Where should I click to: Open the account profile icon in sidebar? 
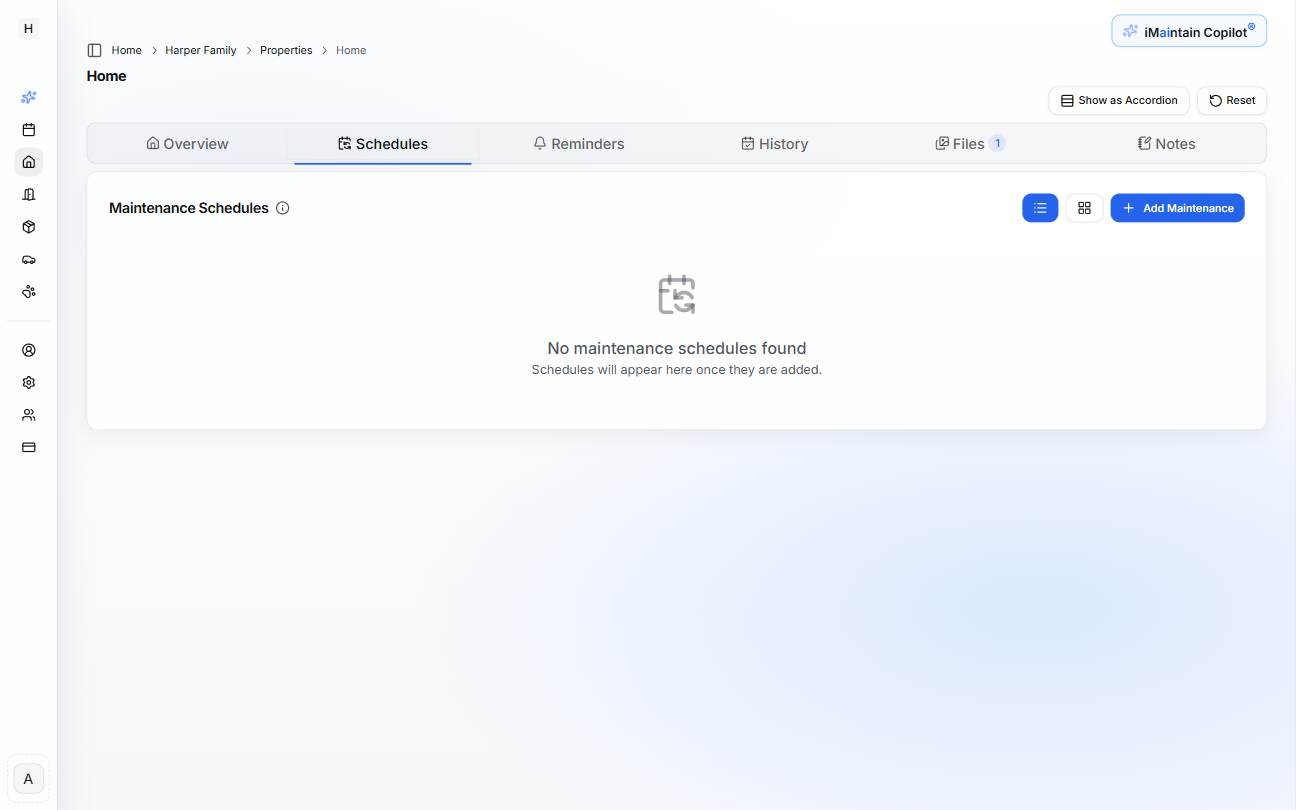click(x=28, y=350)
